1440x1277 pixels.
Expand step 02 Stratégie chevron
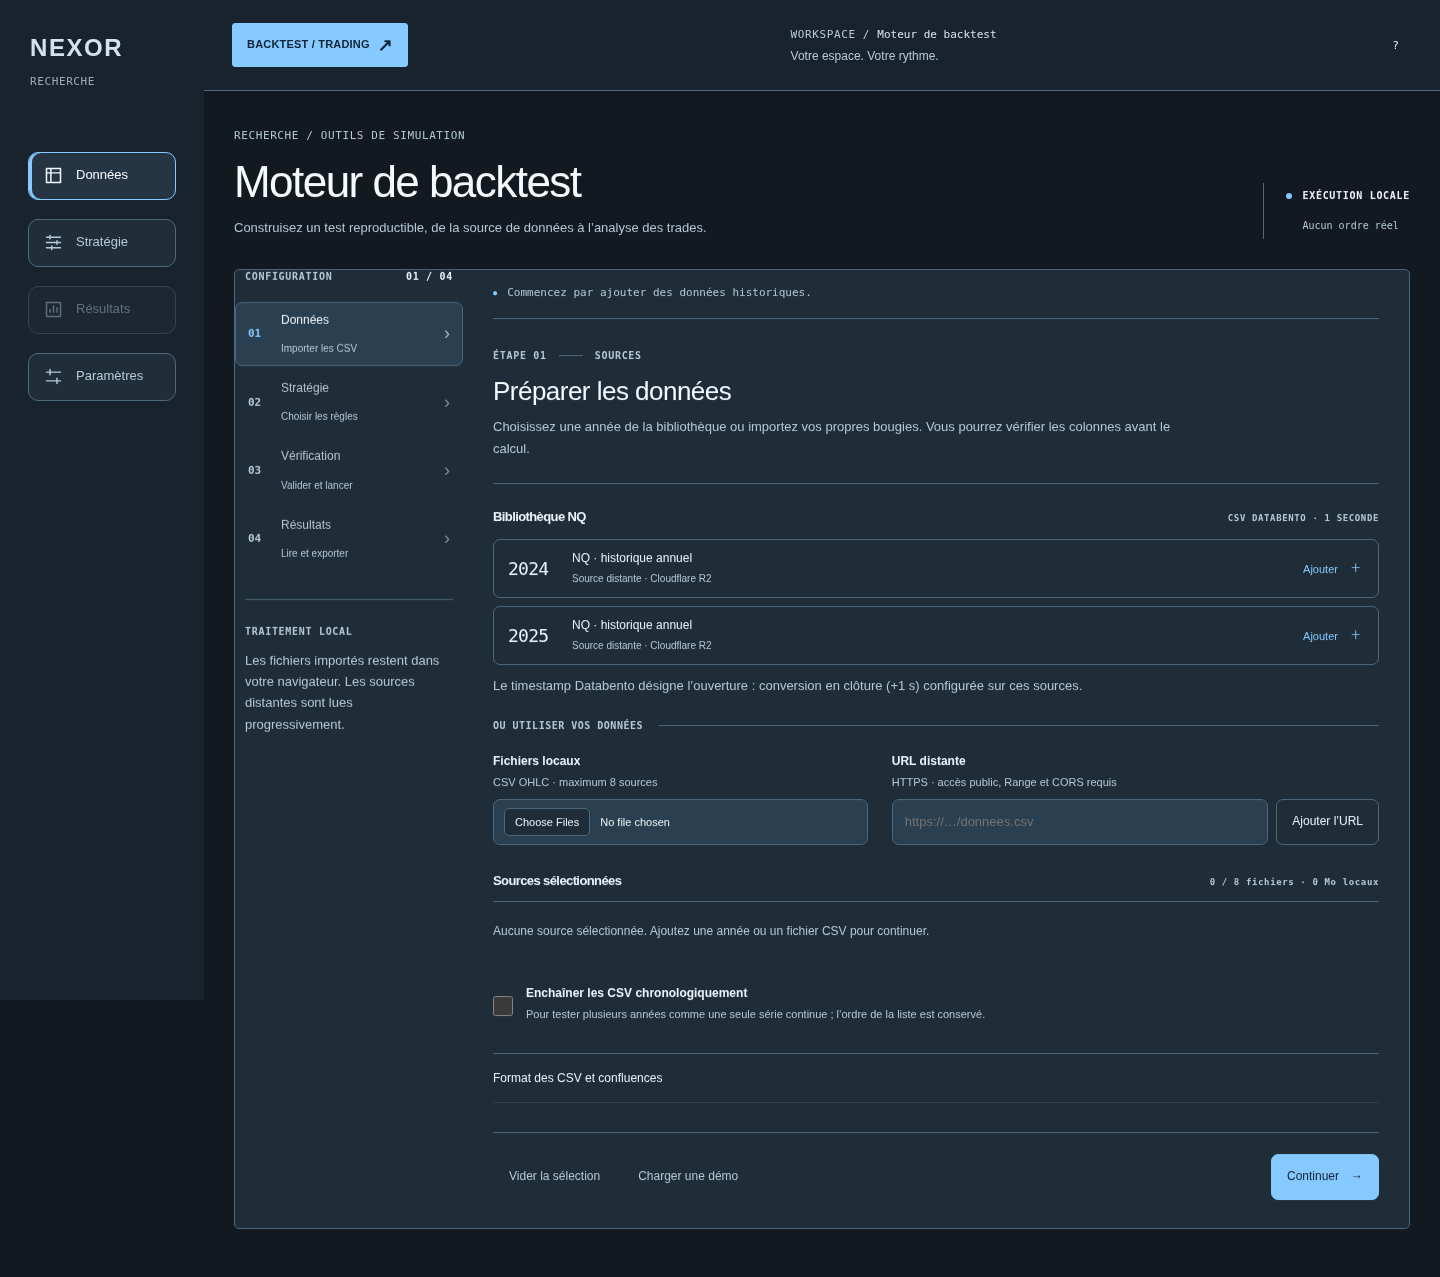point(447,403)
